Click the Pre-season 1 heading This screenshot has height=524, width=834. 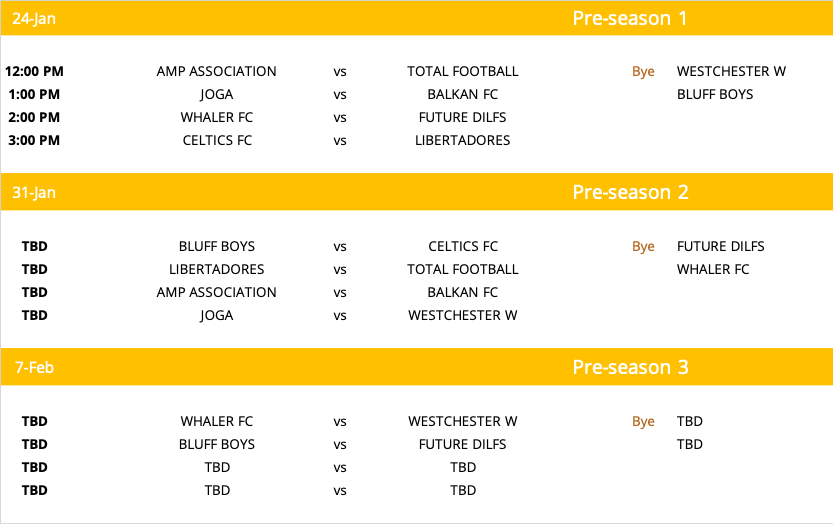pyautogui.click(x=630, y=19)
